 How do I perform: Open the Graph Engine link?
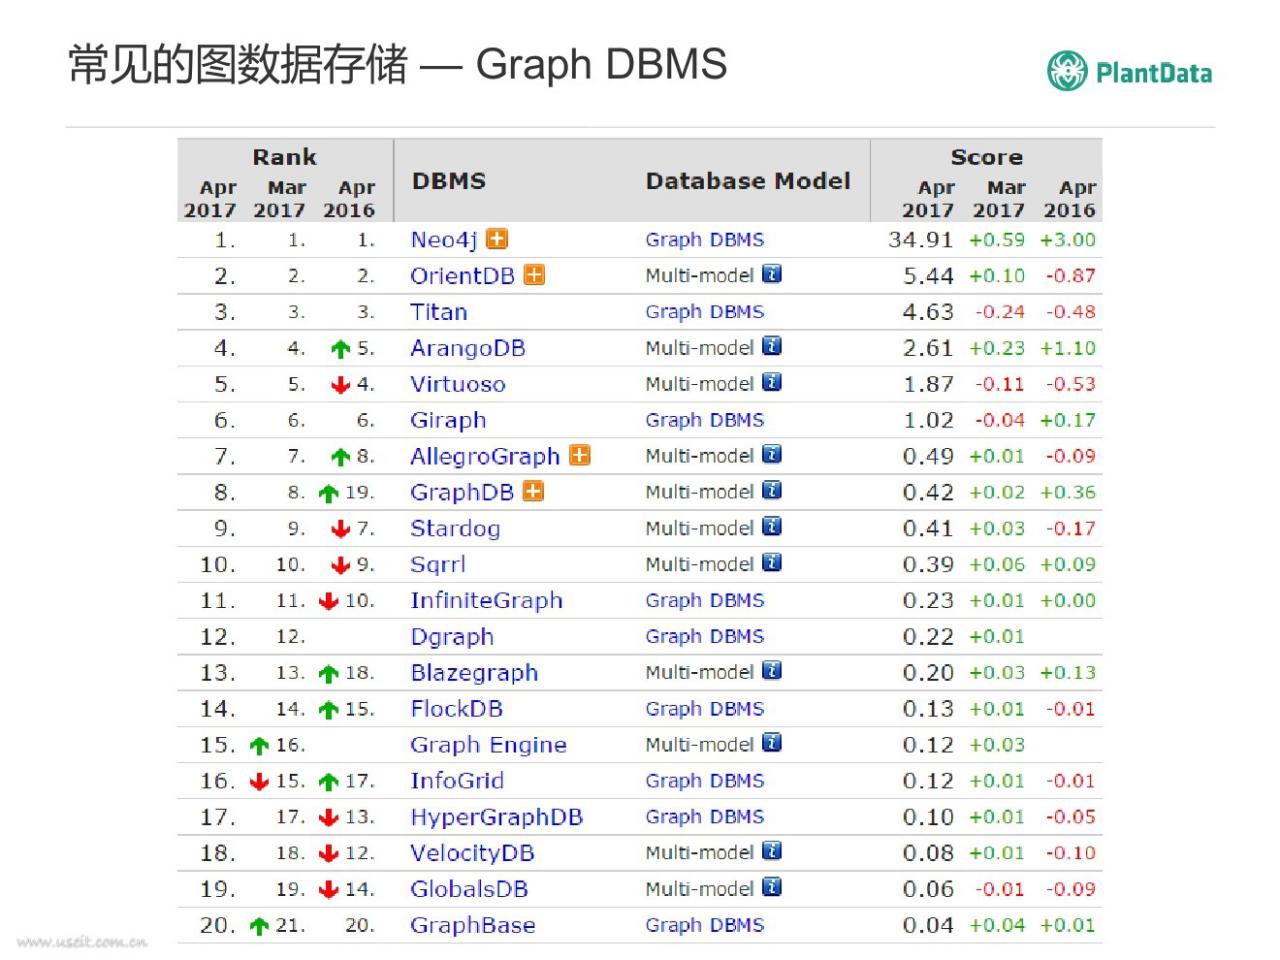coord(488,745)
